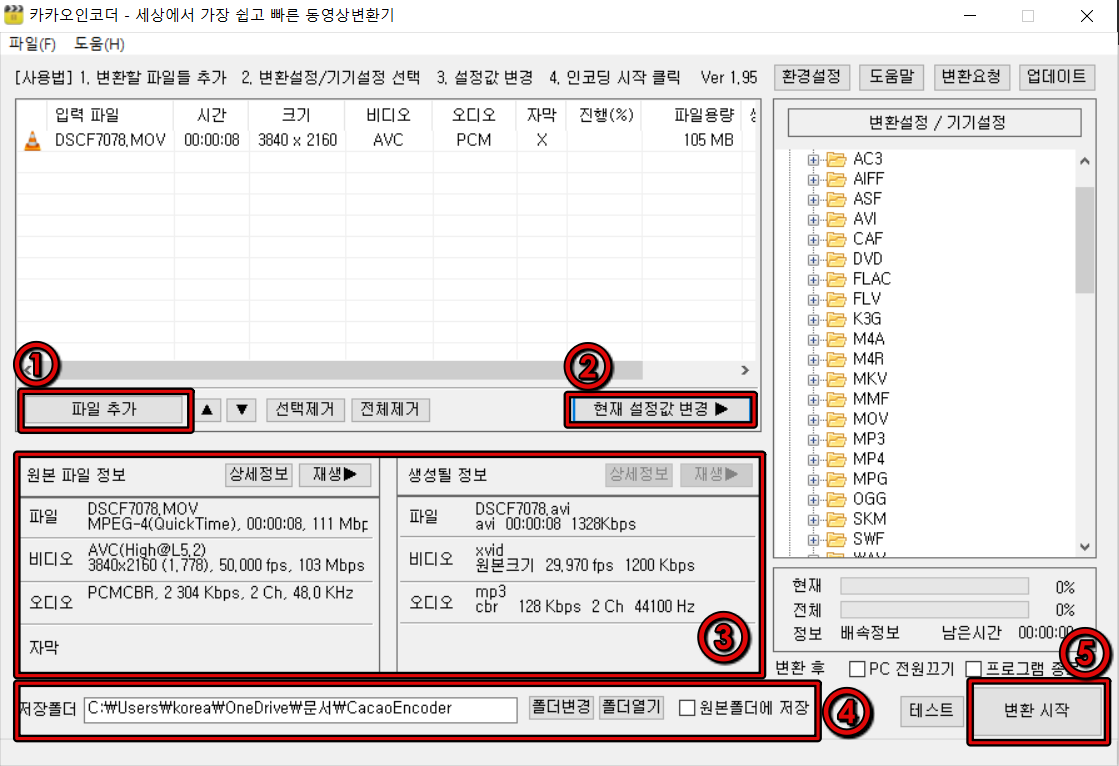Expand the SWF preset folder
Image resolution: width=1119 pixels, height=766 pixels.
813,539
